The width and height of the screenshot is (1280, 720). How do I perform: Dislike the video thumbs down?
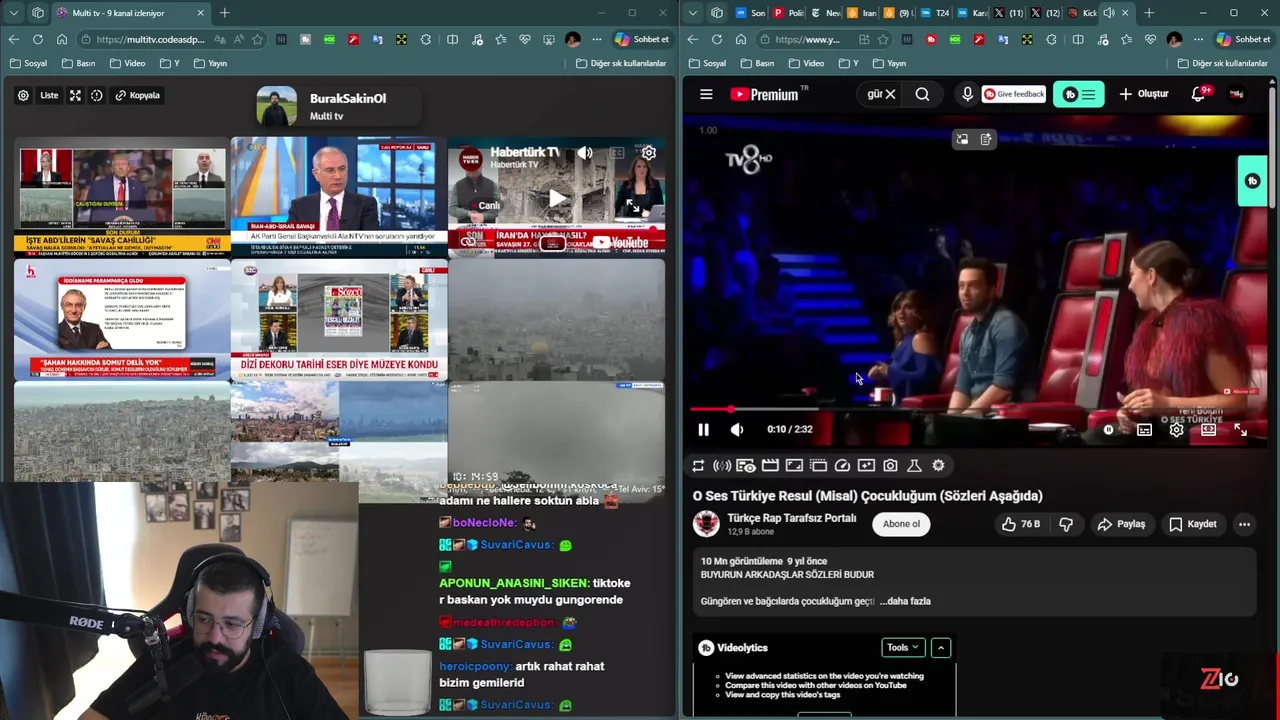coord(1066,524)
